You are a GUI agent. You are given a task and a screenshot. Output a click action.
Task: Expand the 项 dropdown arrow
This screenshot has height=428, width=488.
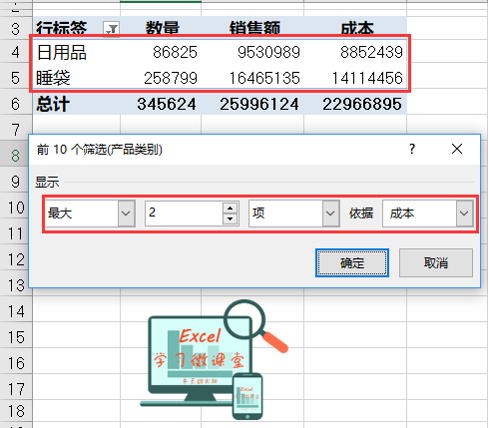point(330,213)
